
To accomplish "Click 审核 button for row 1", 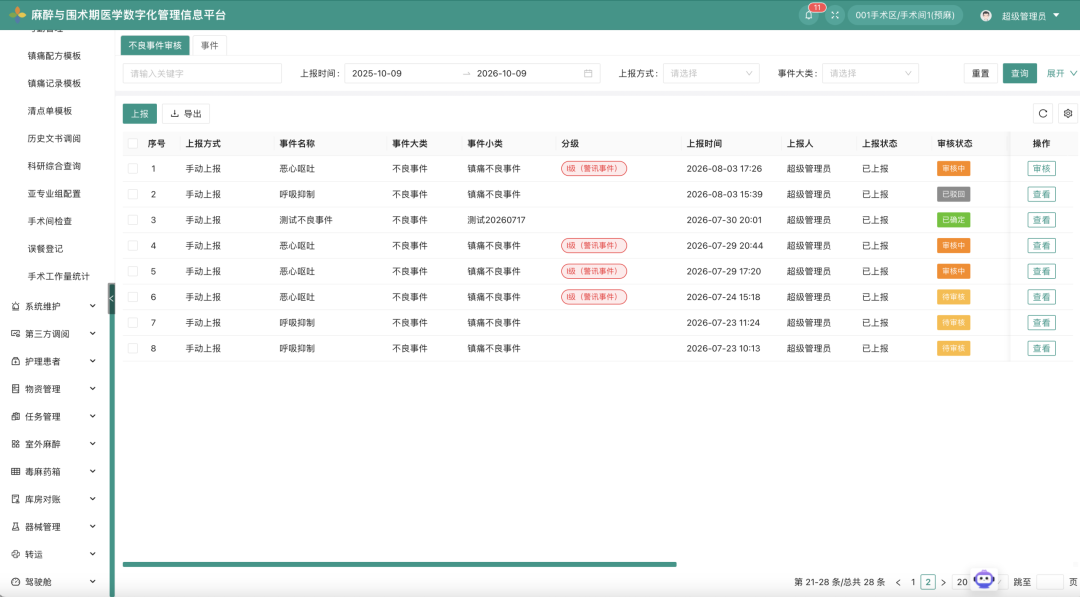I will point(1041,169).
